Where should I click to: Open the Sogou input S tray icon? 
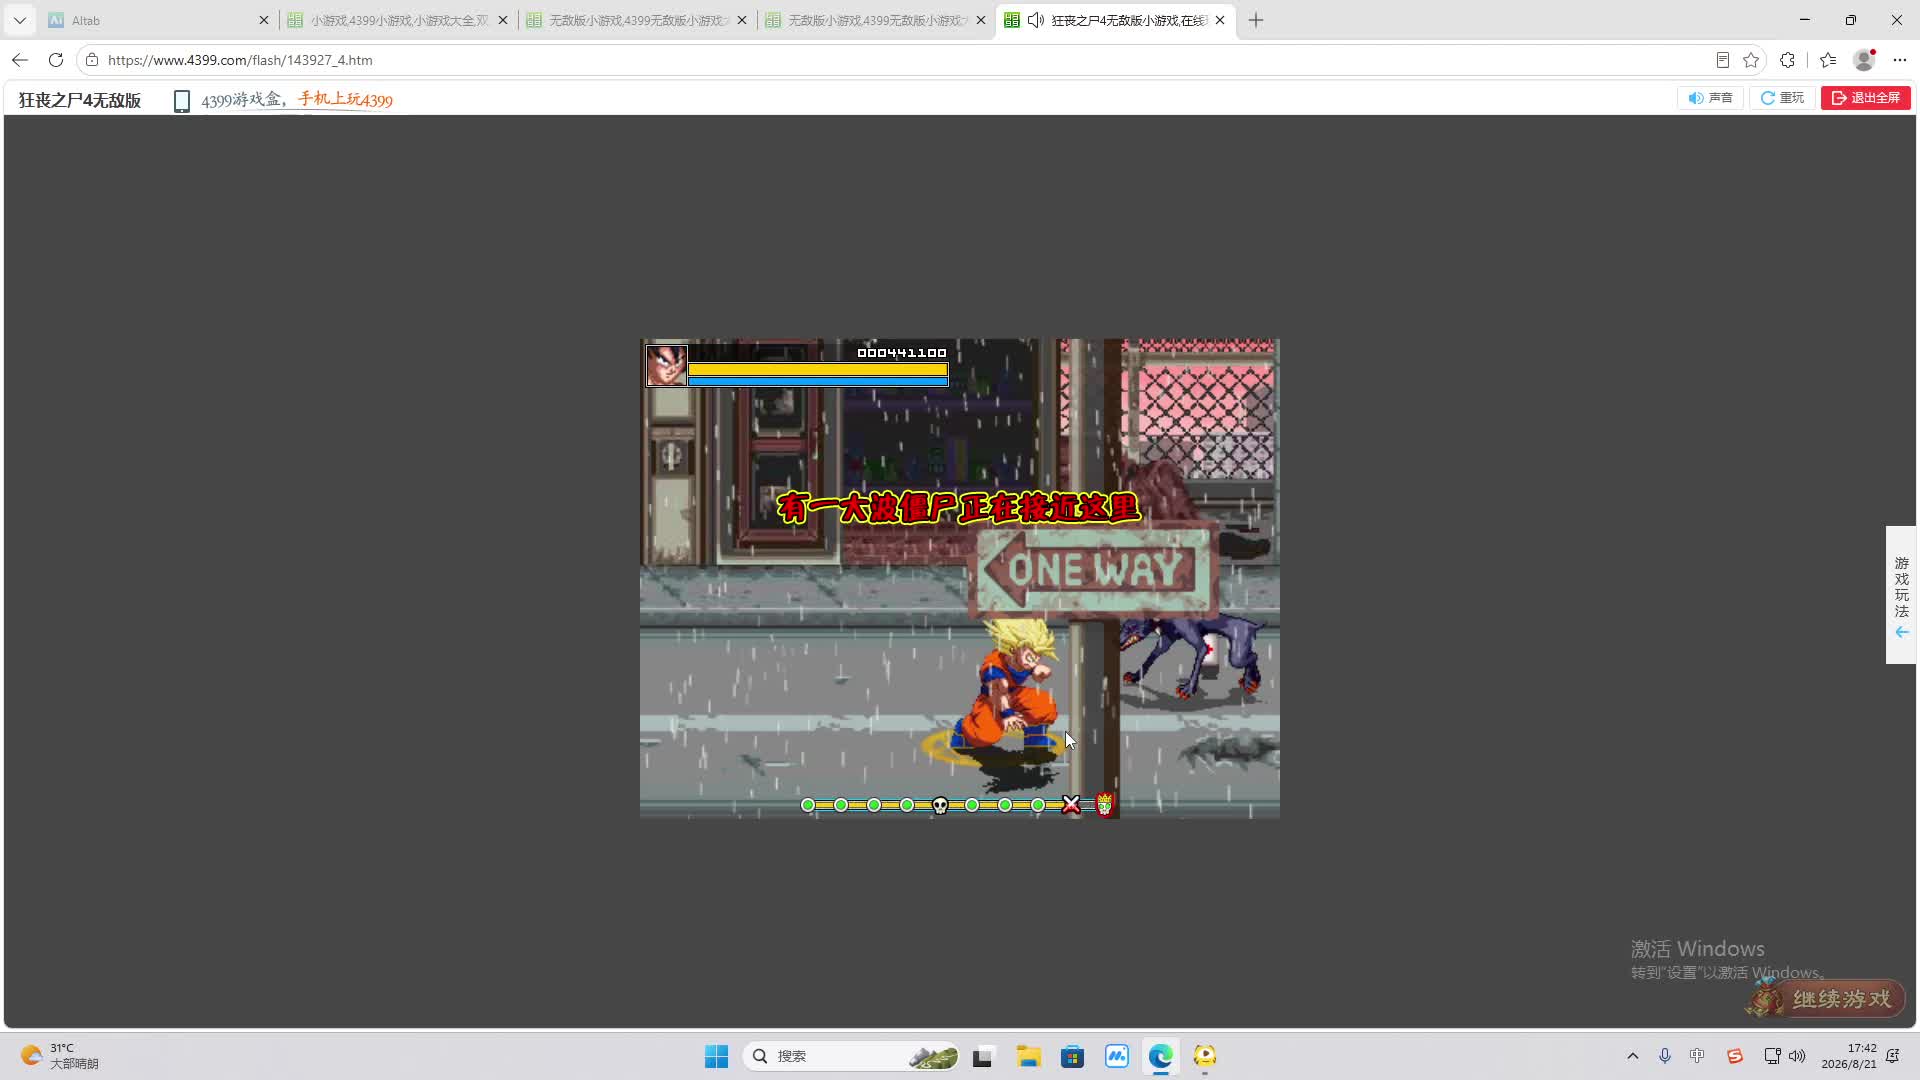coord(1735,1056)
